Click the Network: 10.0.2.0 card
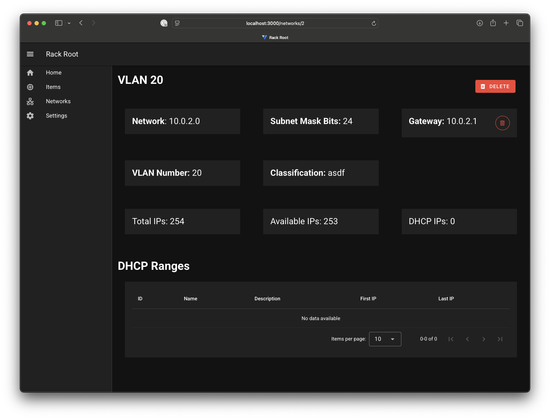 click(182, 121)
